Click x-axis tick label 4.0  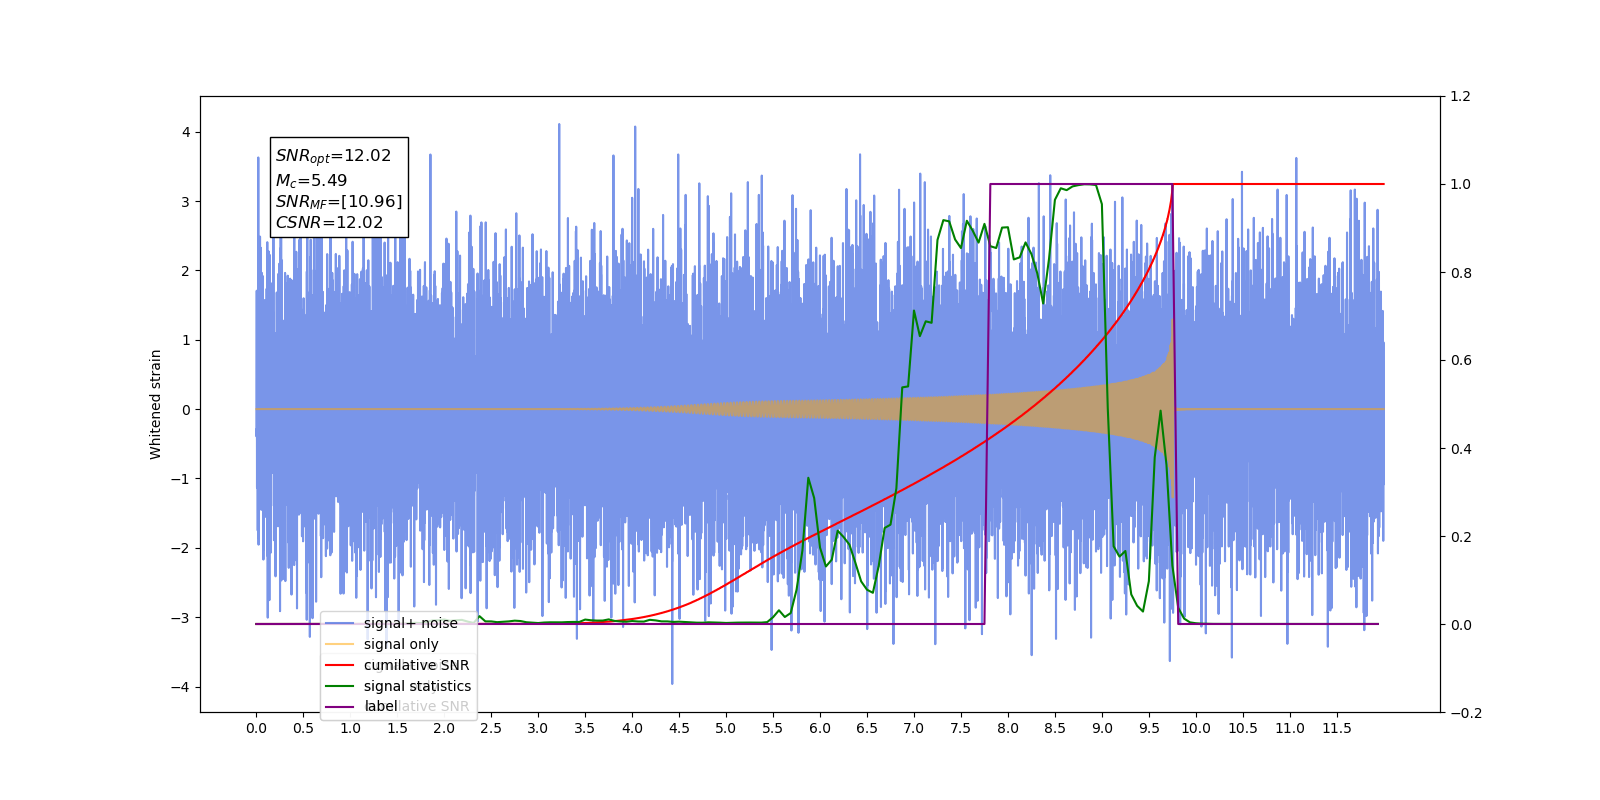click(632, 728)
